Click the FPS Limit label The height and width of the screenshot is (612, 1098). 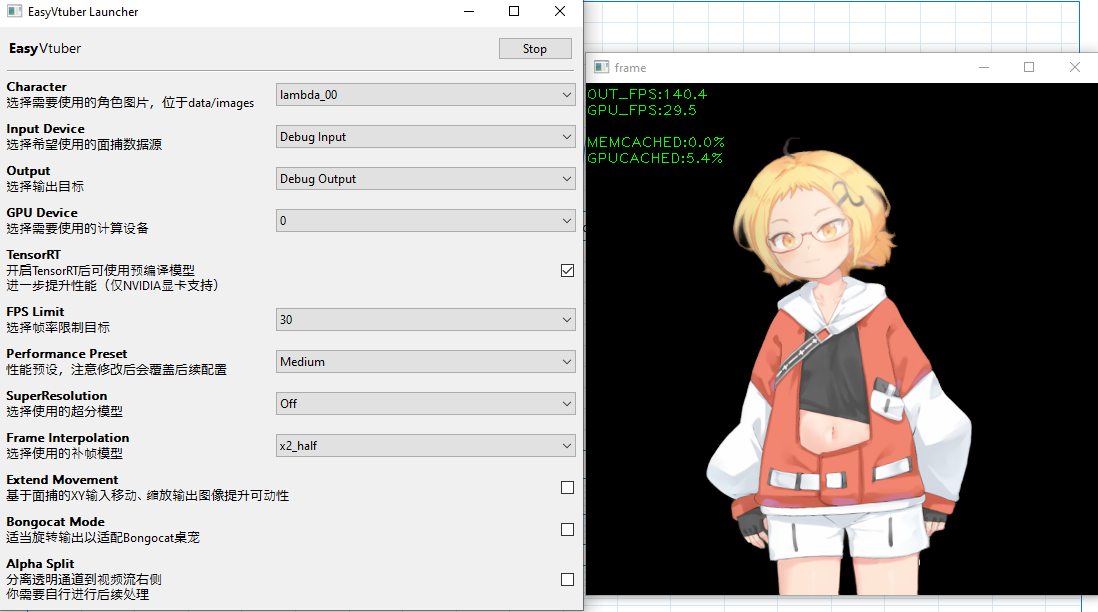[35, 312]
